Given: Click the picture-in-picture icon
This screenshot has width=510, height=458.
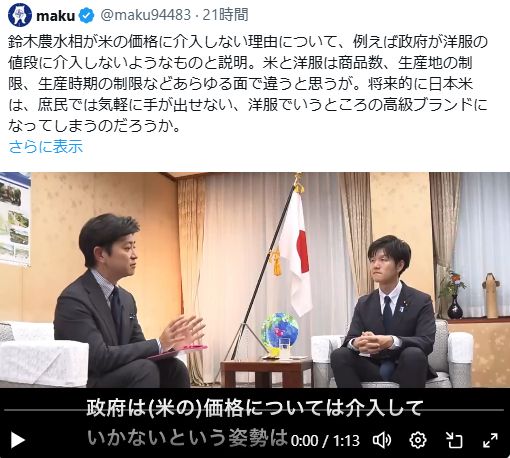Looking at the screenshot, I should (454, 440).
